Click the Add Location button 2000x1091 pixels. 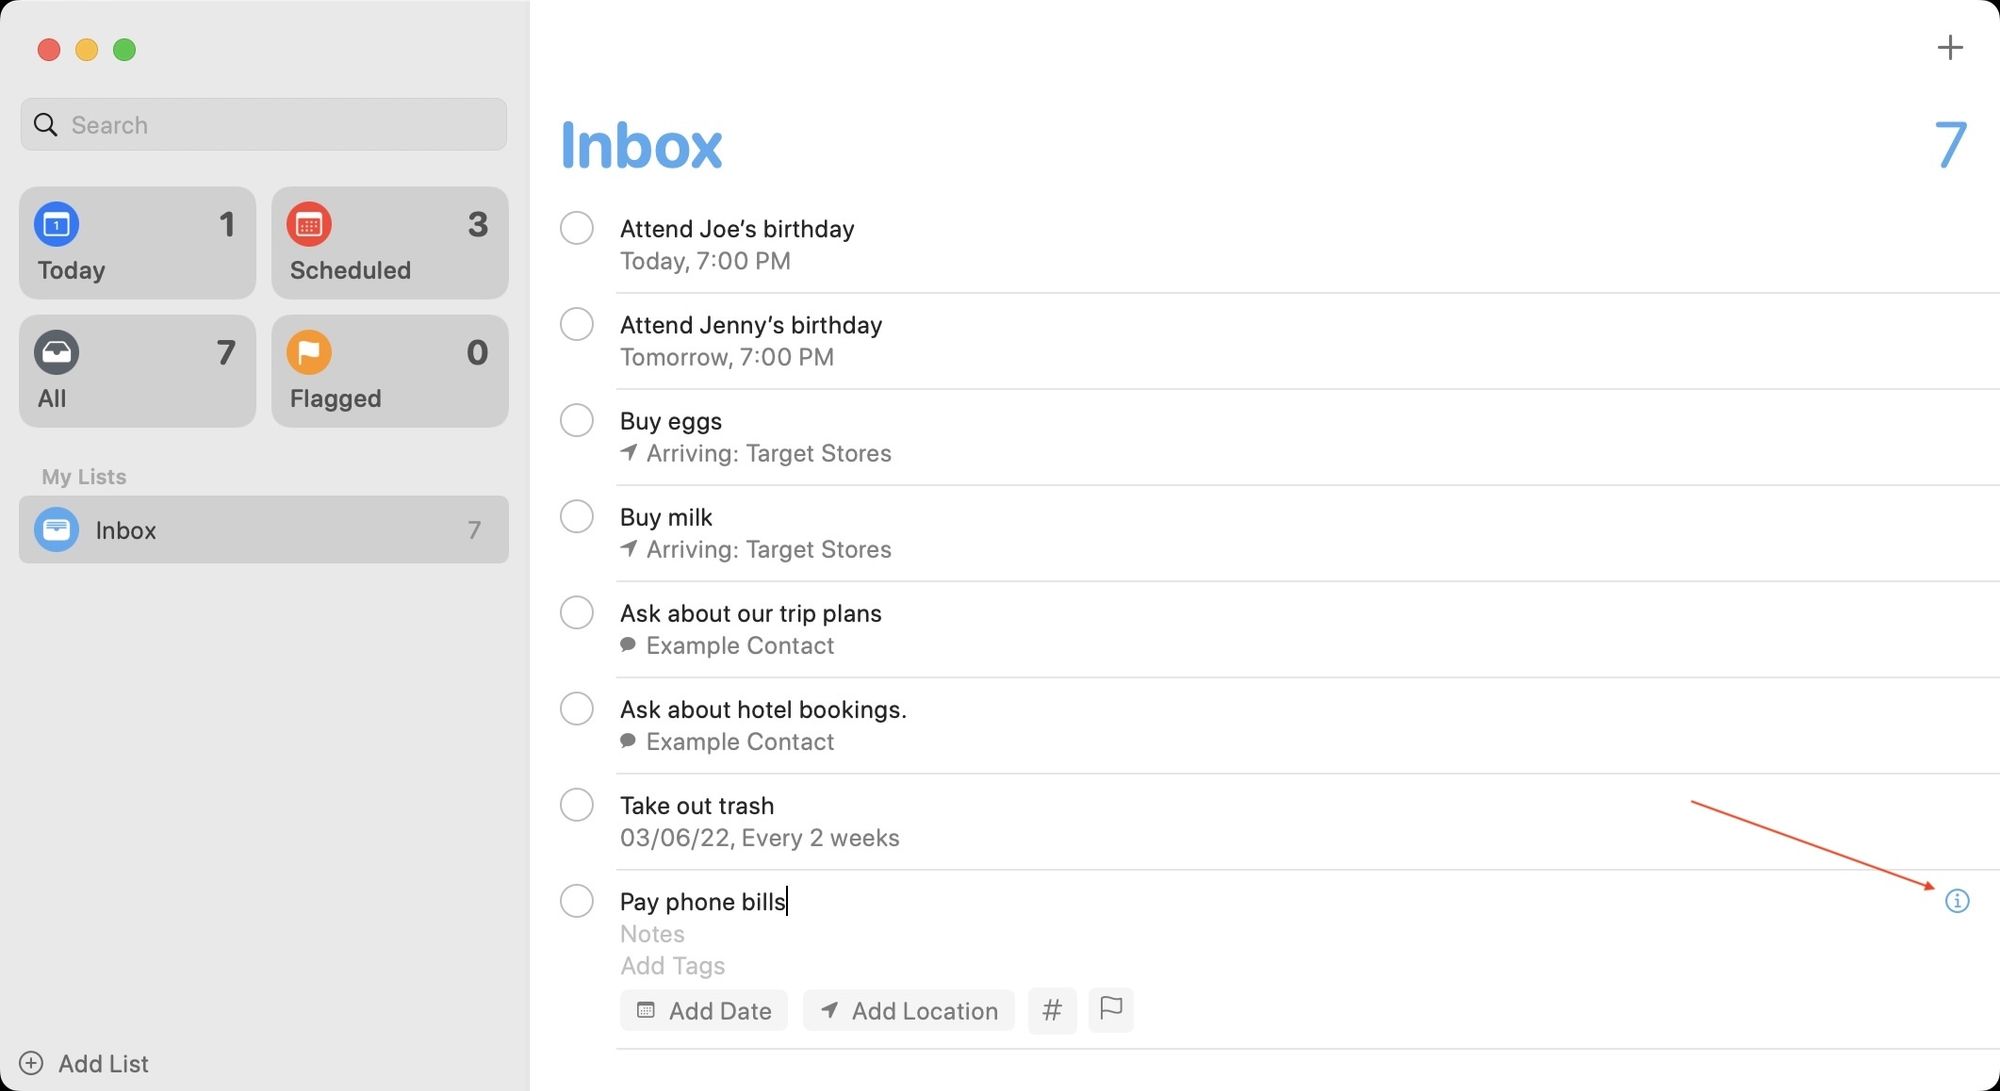tap(908, 1011)
